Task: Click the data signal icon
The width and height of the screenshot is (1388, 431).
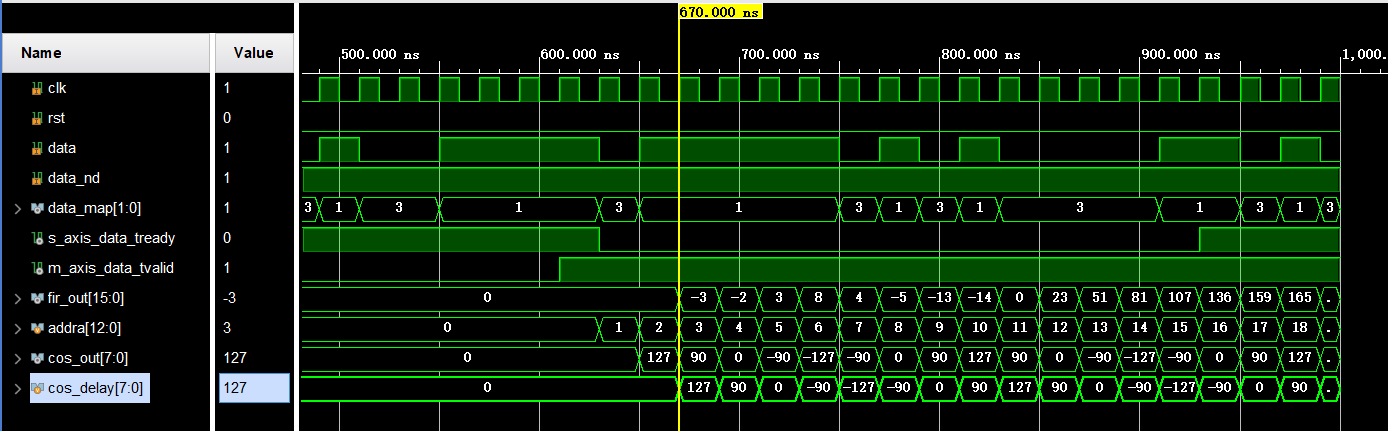Action: pyautogui.click(x=37, y=148)
